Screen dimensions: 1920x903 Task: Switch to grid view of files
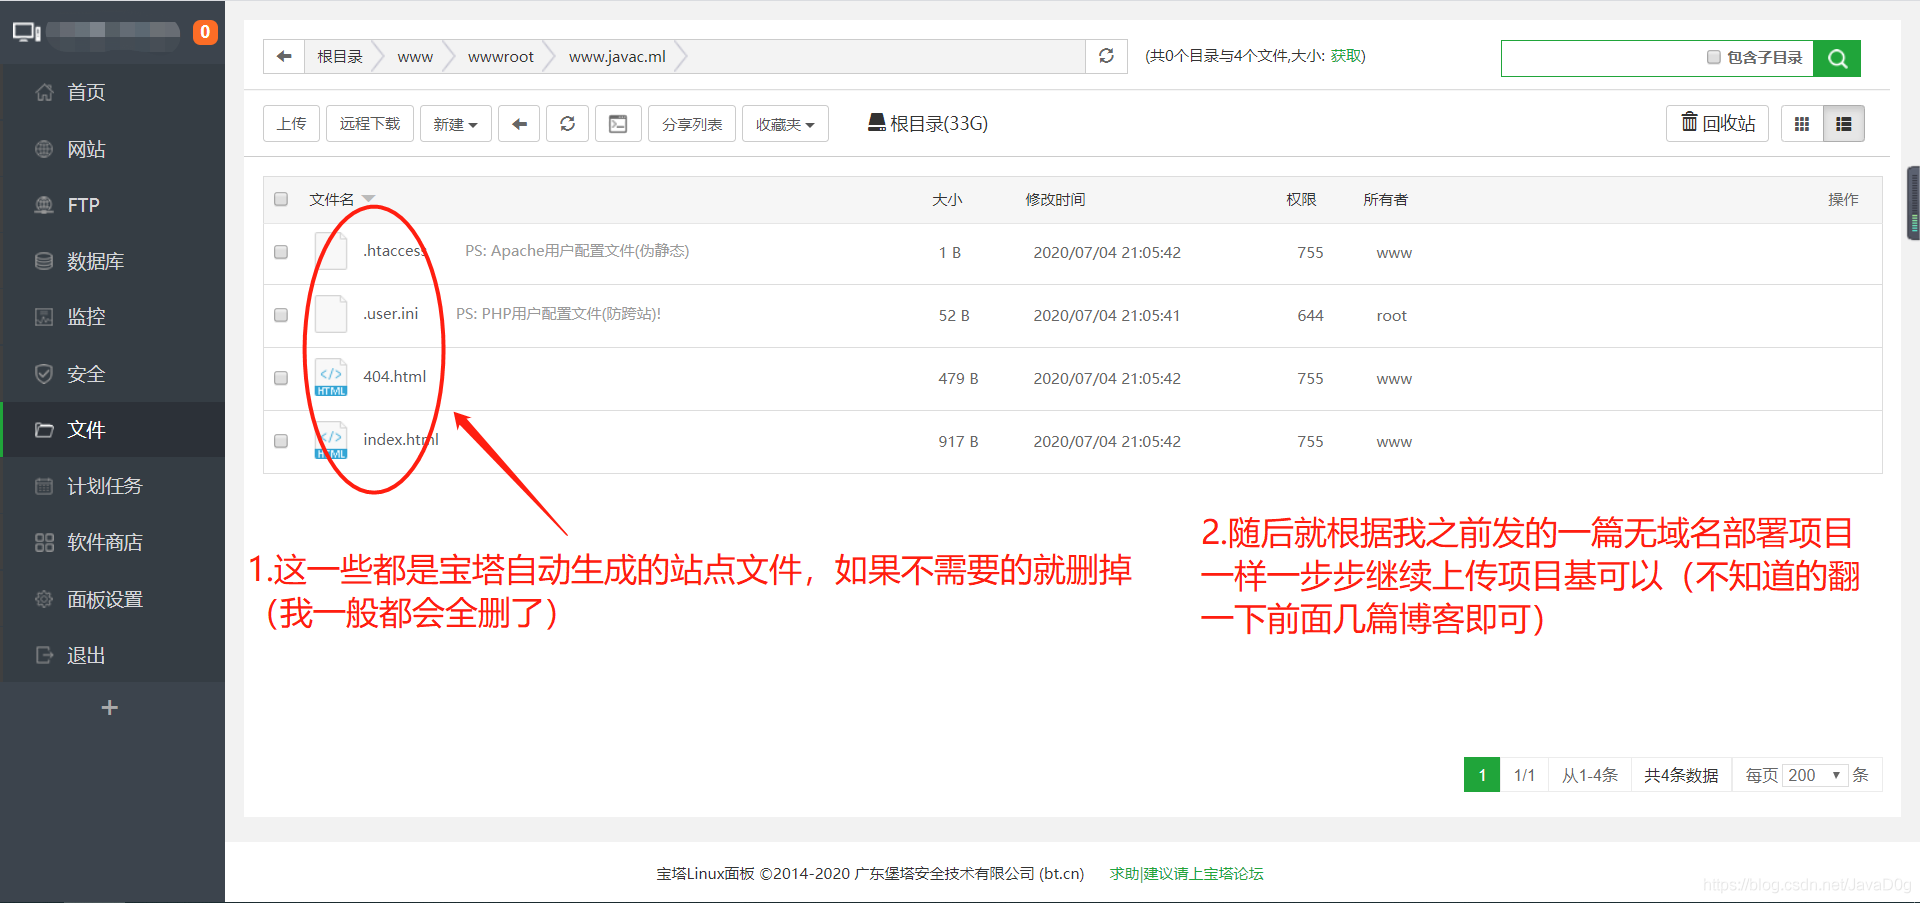[1802, 123]
